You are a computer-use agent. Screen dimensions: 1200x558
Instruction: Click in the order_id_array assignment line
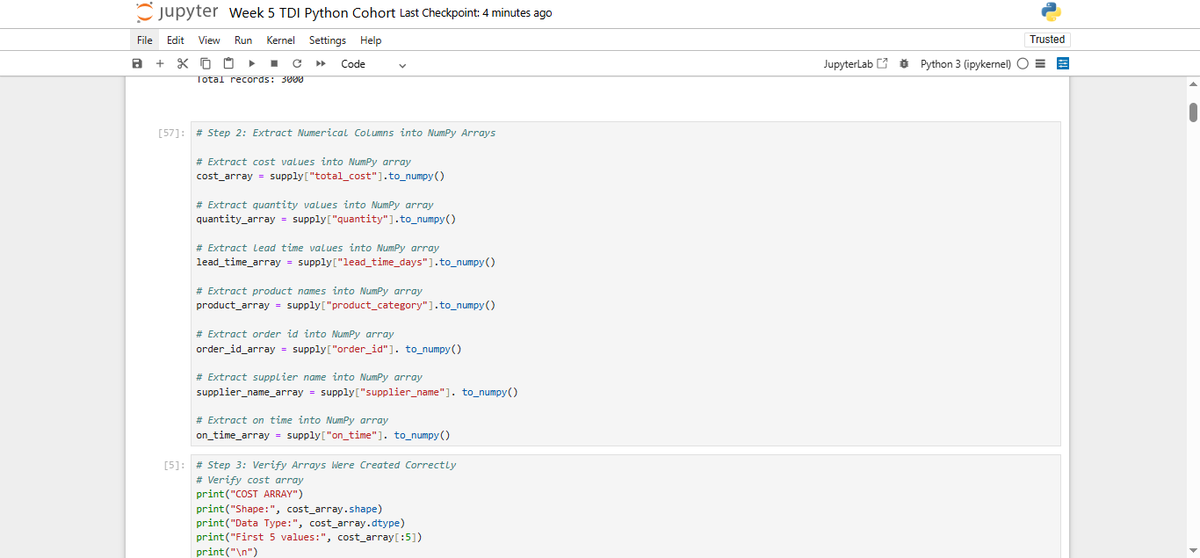pos(329,349)
